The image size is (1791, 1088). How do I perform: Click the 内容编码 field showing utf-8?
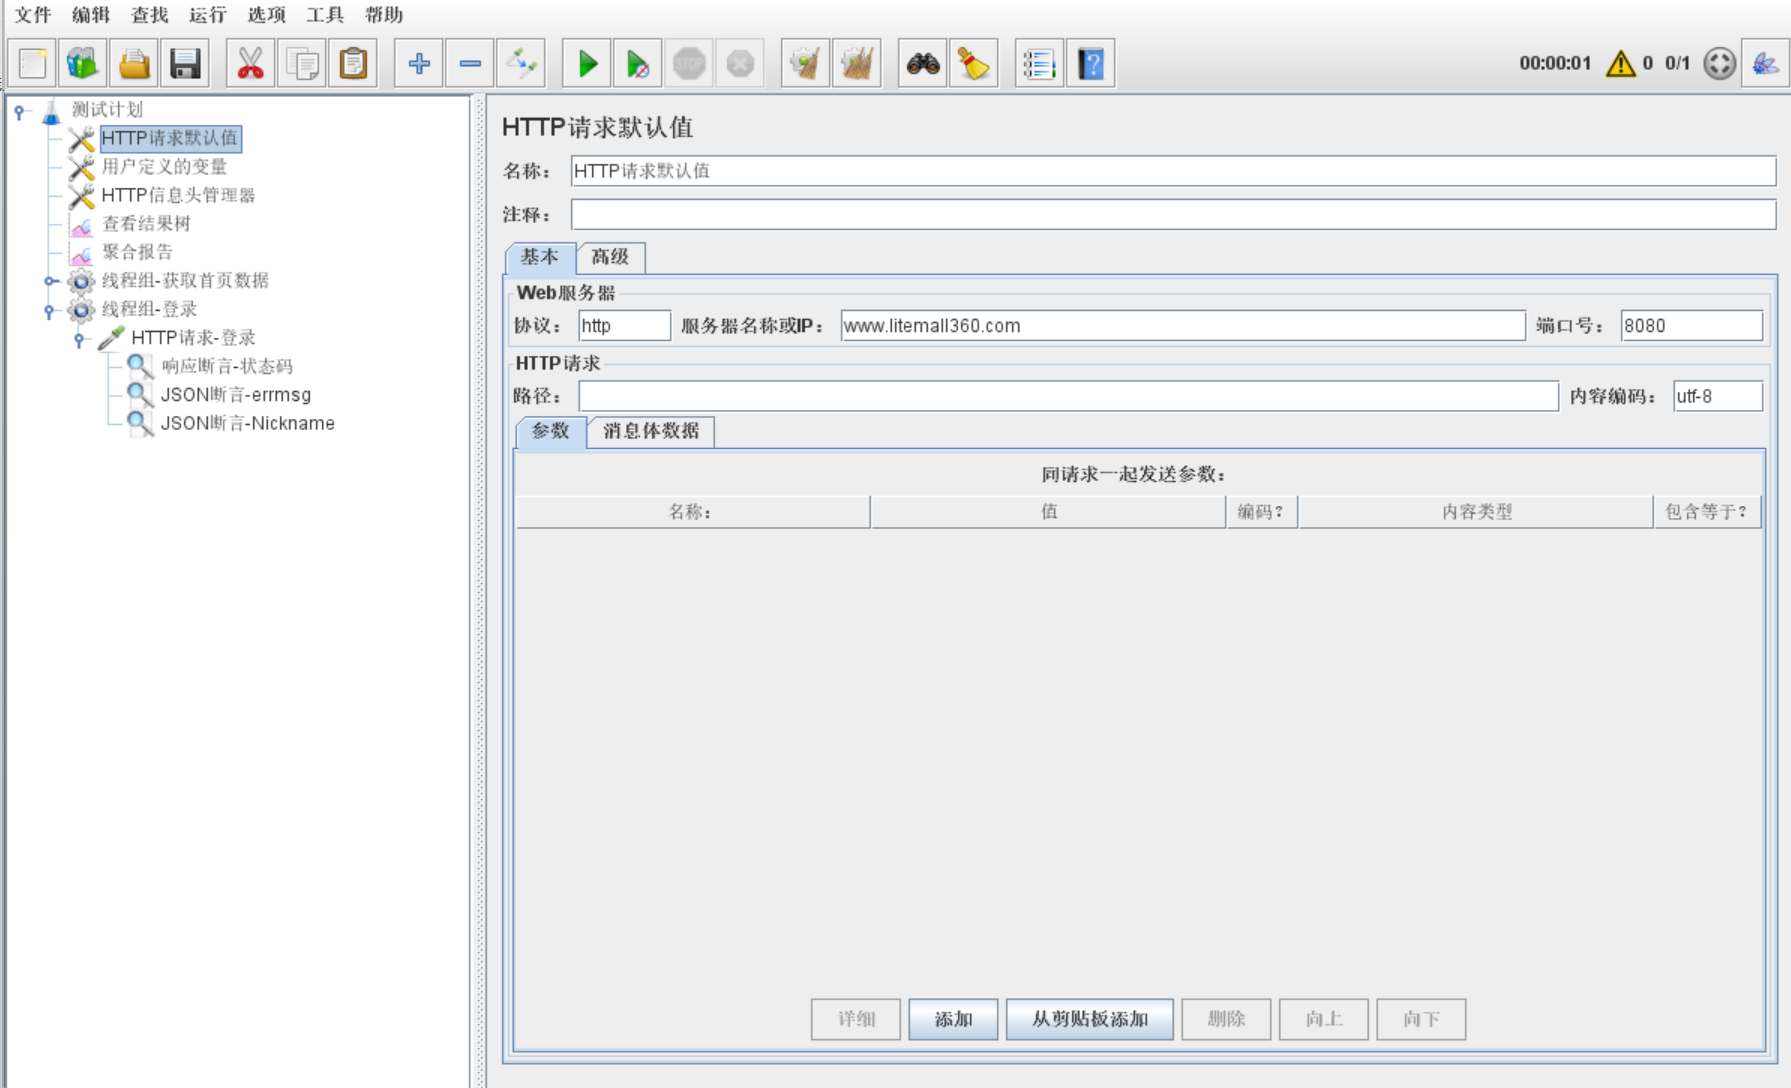point(1717,396)
